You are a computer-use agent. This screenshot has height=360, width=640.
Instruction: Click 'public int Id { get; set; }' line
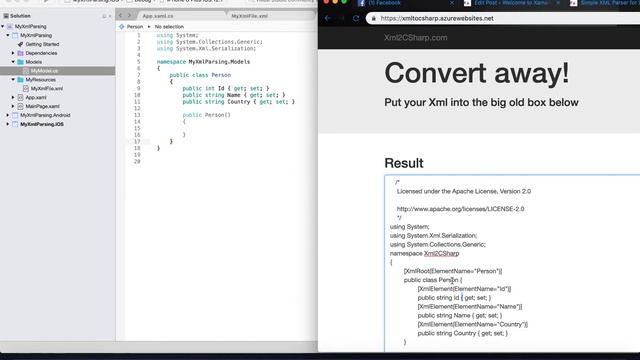[226, 89]
